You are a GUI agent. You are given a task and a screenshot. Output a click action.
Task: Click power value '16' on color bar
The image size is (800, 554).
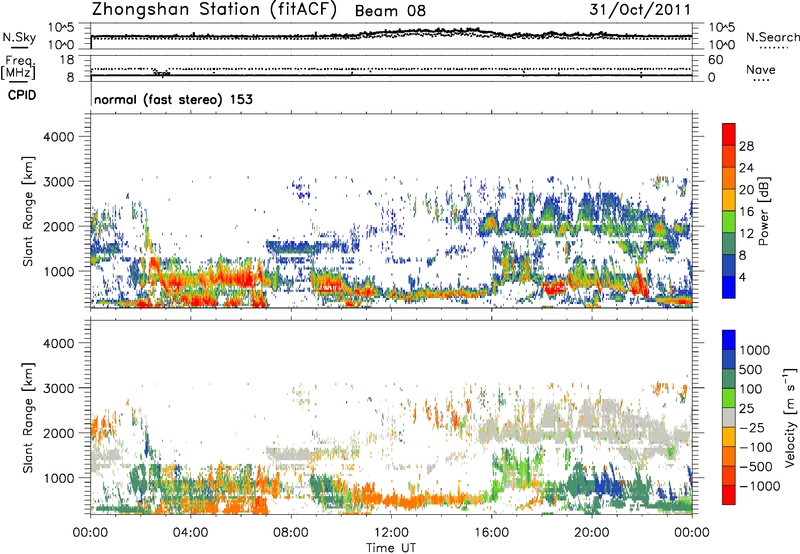pos(746,212)
